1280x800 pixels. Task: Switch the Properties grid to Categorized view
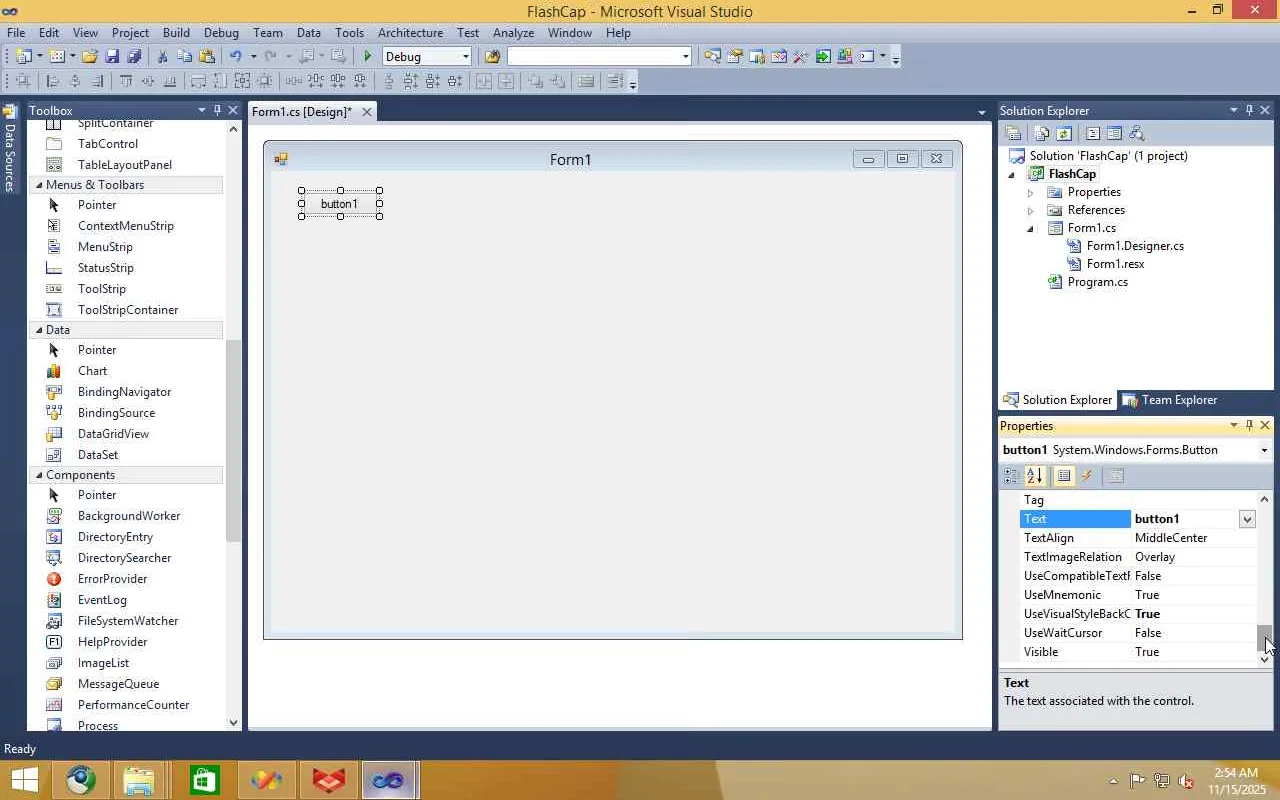1012,476
